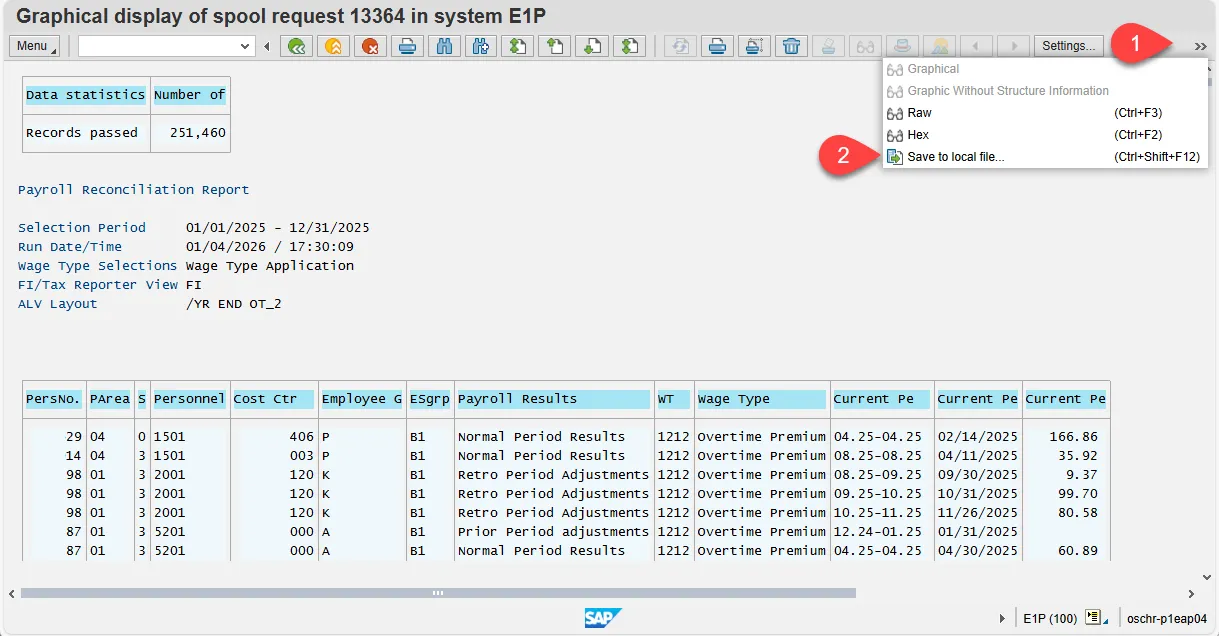The width and height of the screenshot is (1219, 636).
Task: Click the Find Next binoculars-plus icon
Action: point(480,46)
